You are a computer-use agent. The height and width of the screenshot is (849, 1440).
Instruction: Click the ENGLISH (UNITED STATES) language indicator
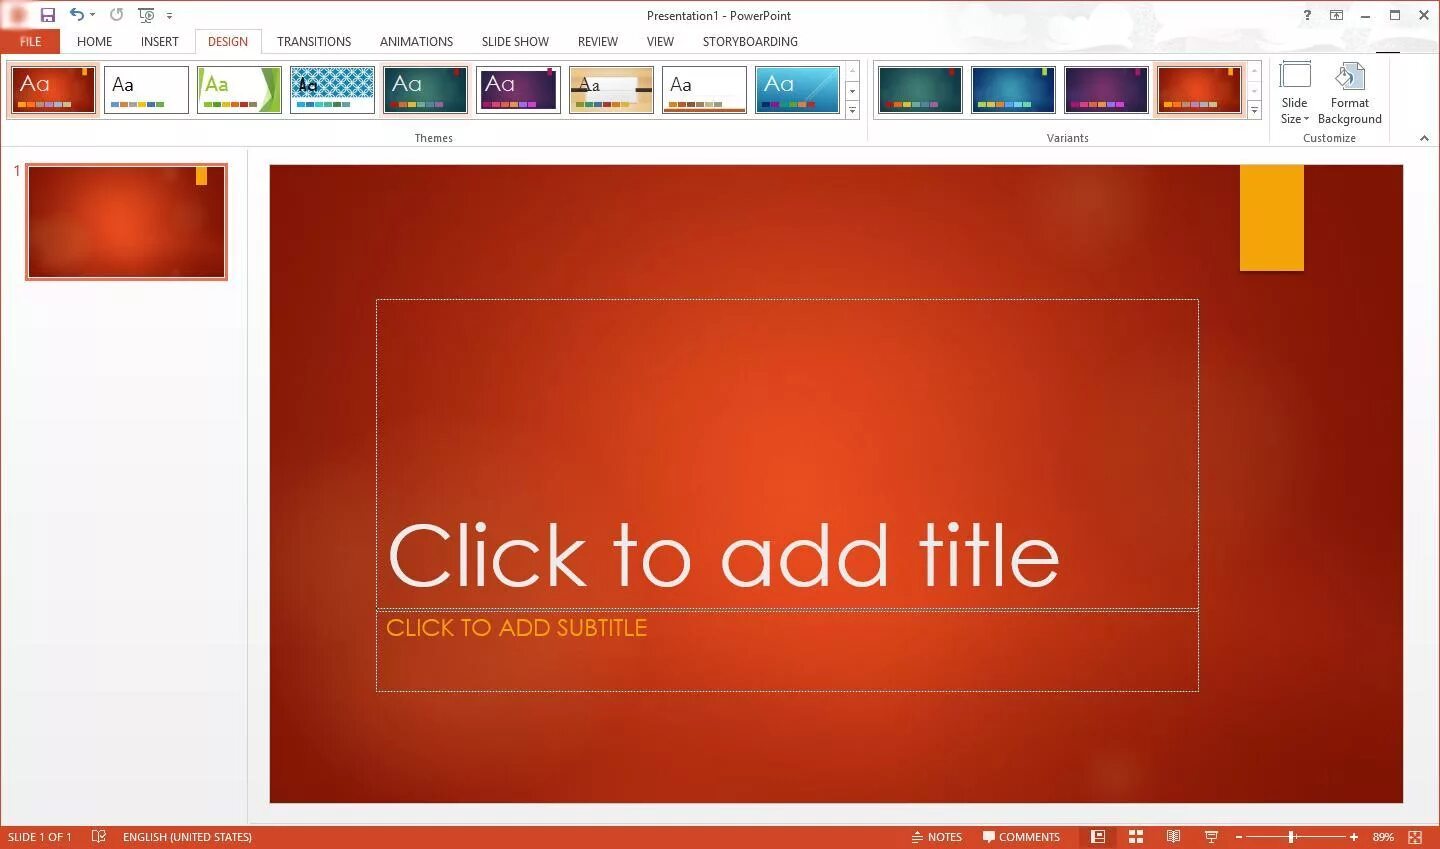tap(187, 837)
